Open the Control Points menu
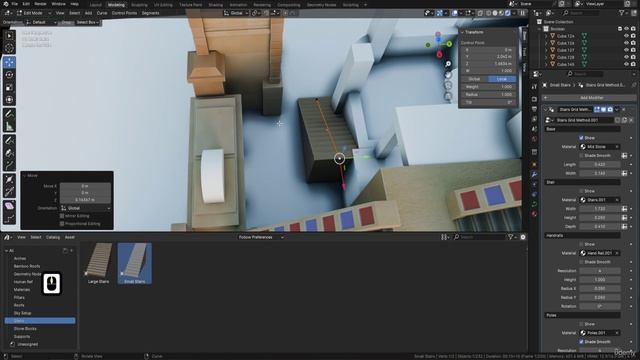The width and height of the screenshot is (640, 360). coord(124,13)
